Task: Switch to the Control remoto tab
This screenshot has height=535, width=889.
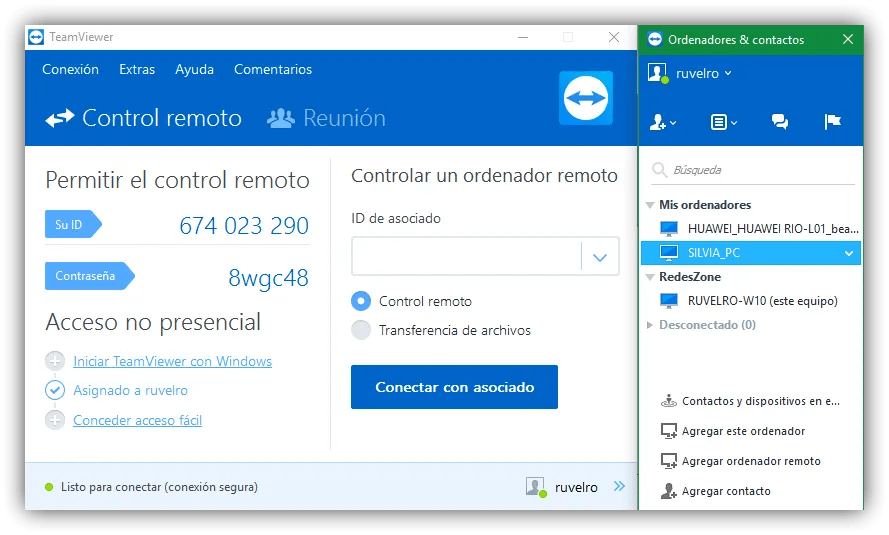Action: pyautogui.click(x=143, y=118)
